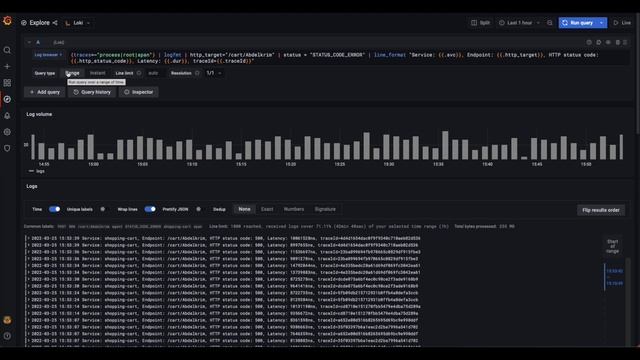Click the Logs panel title
The width and height of the screenshot is (640, 360).
(x=32, y=186)
